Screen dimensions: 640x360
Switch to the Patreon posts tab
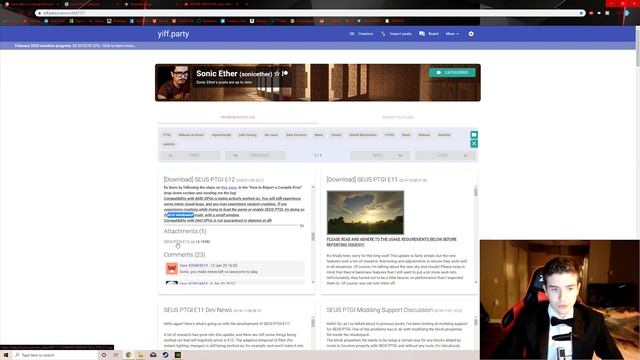point(238,117)
